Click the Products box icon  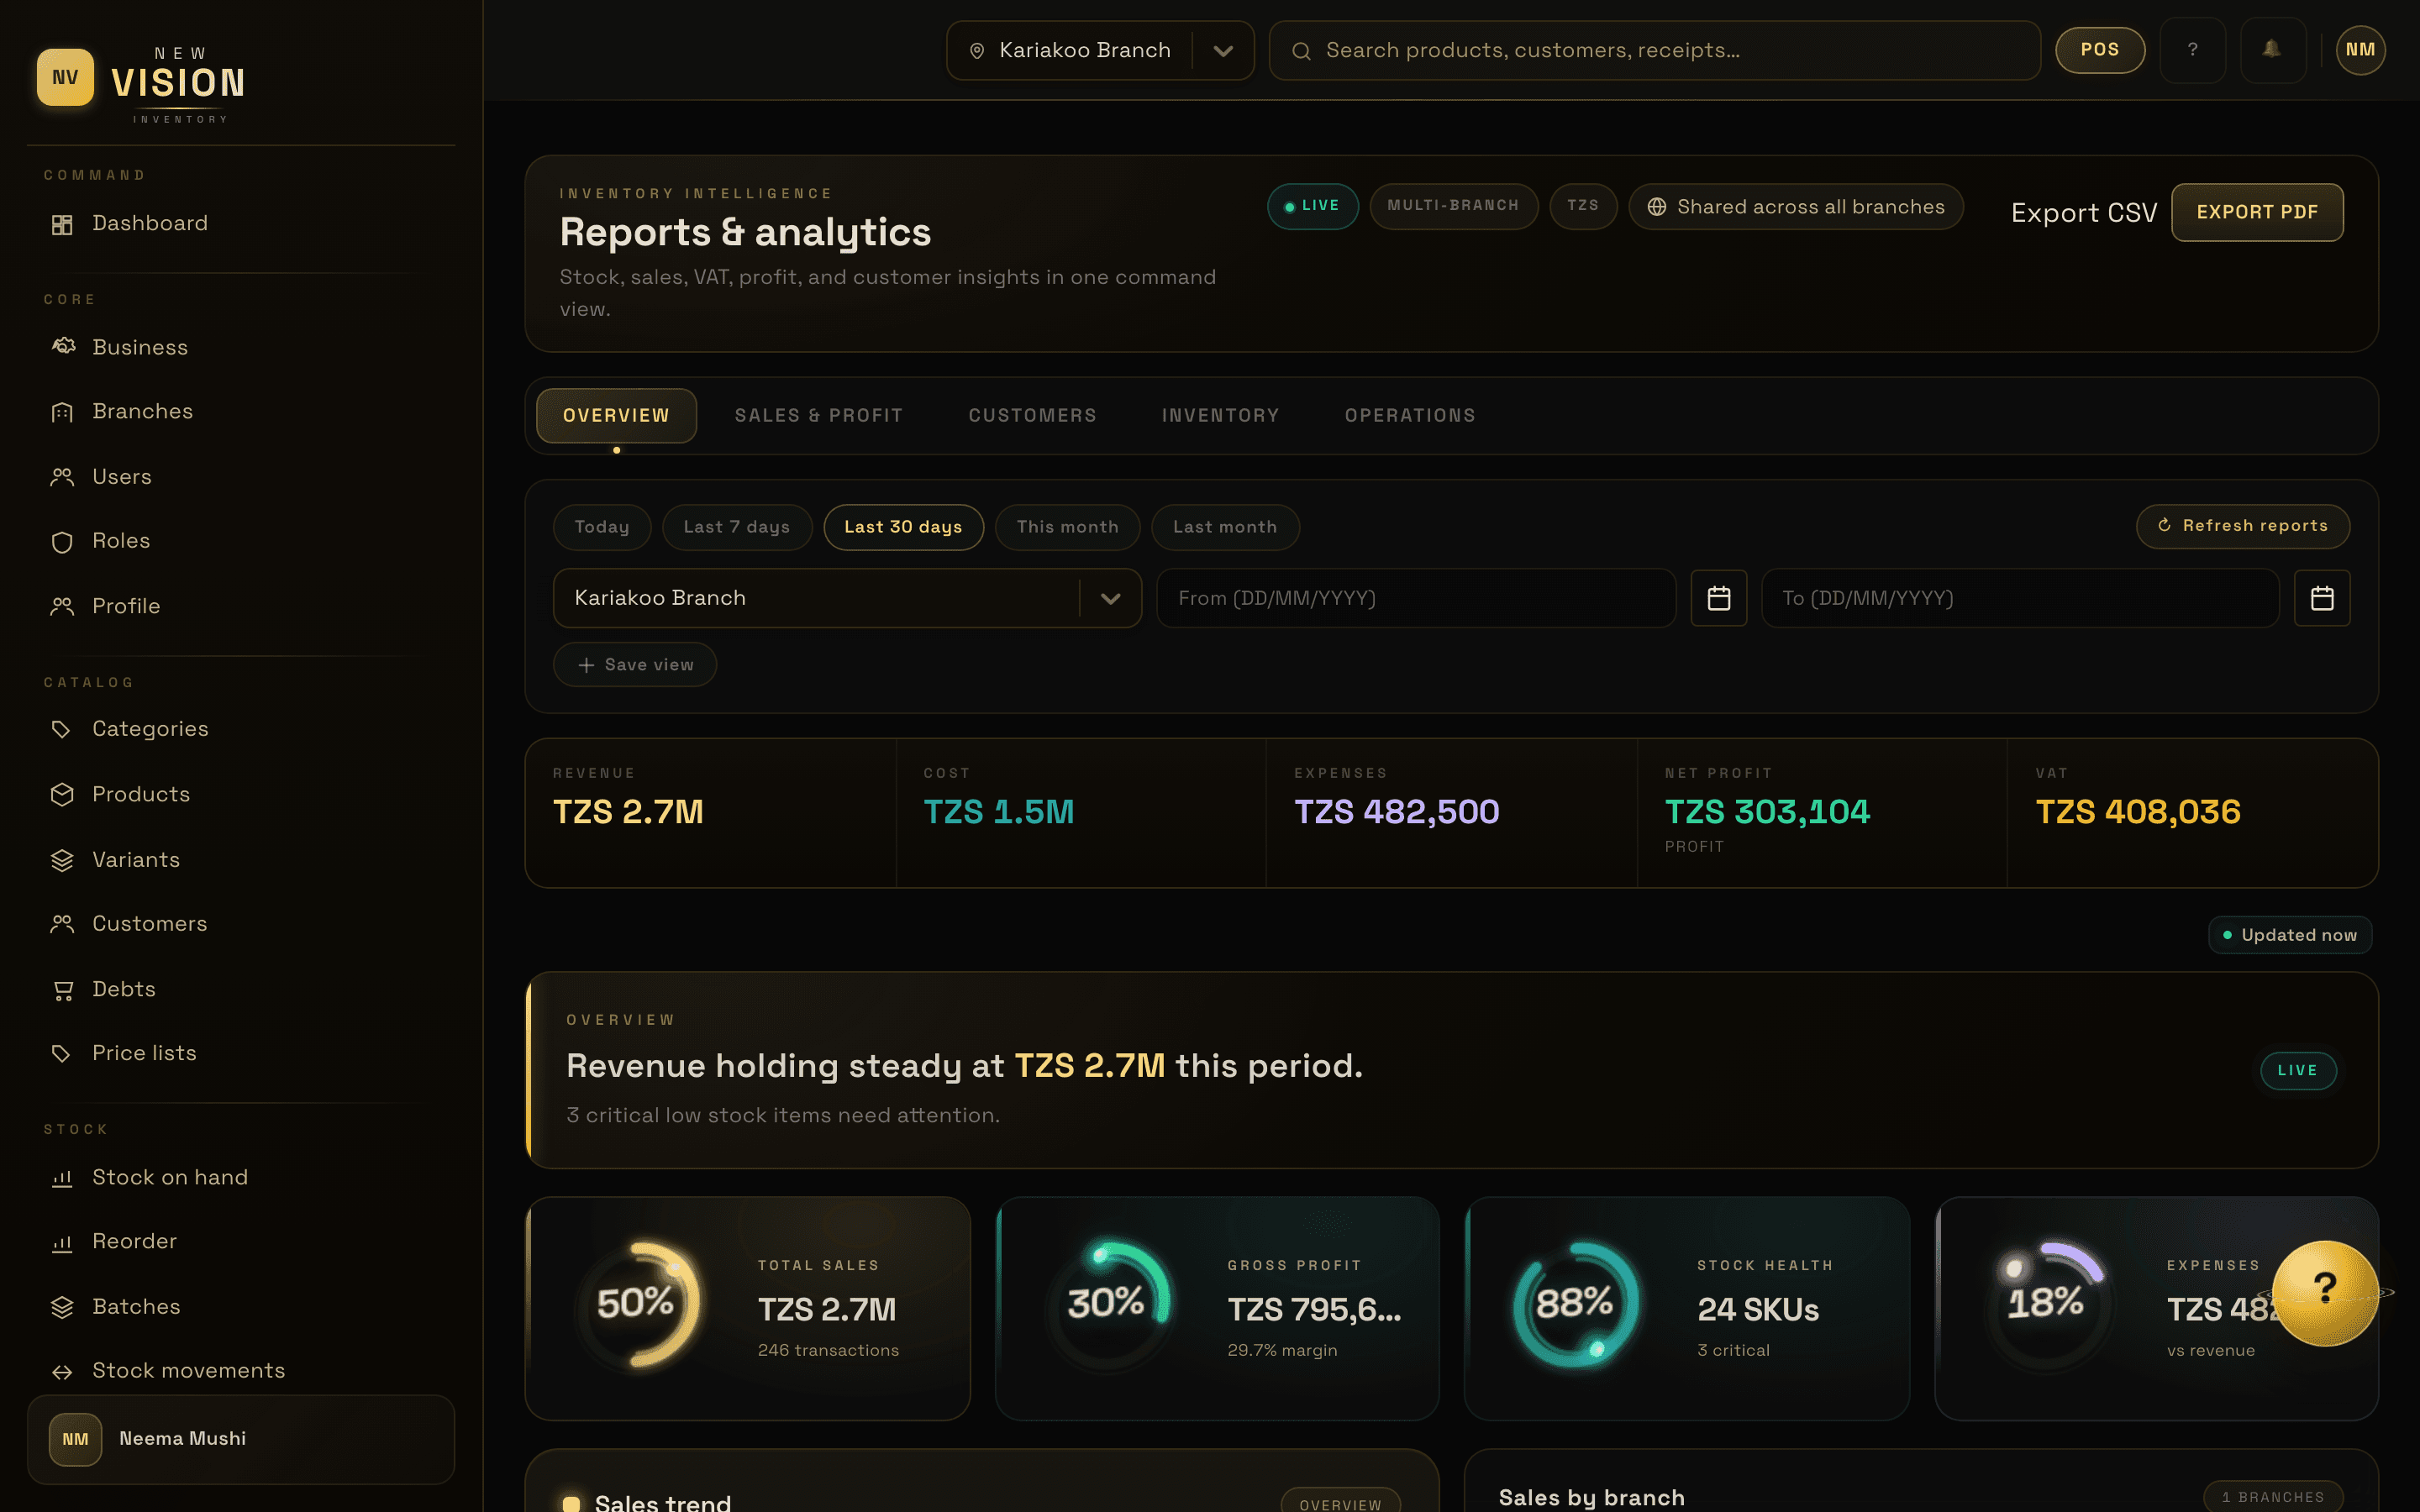62,794
